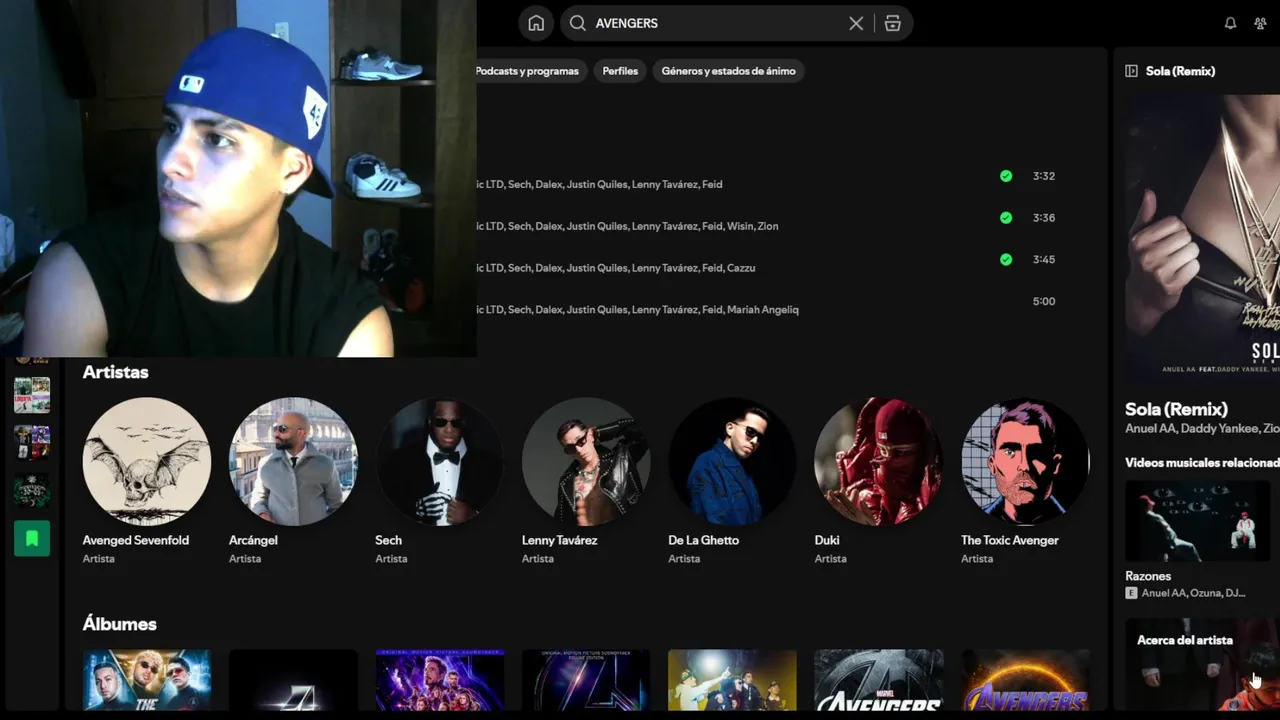Open album cover with group on stage
The image size is (1280, 720).
(x=732, y=680)
